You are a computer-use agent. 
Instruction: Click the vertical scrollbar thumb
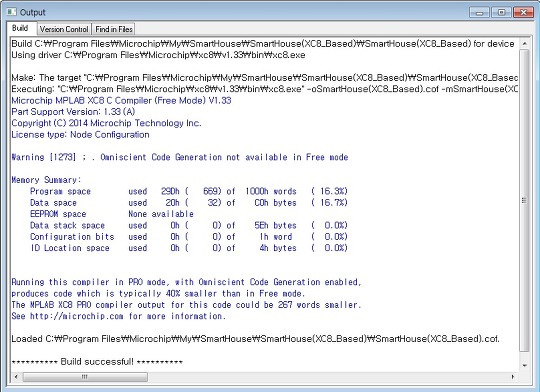click(524, 200)
